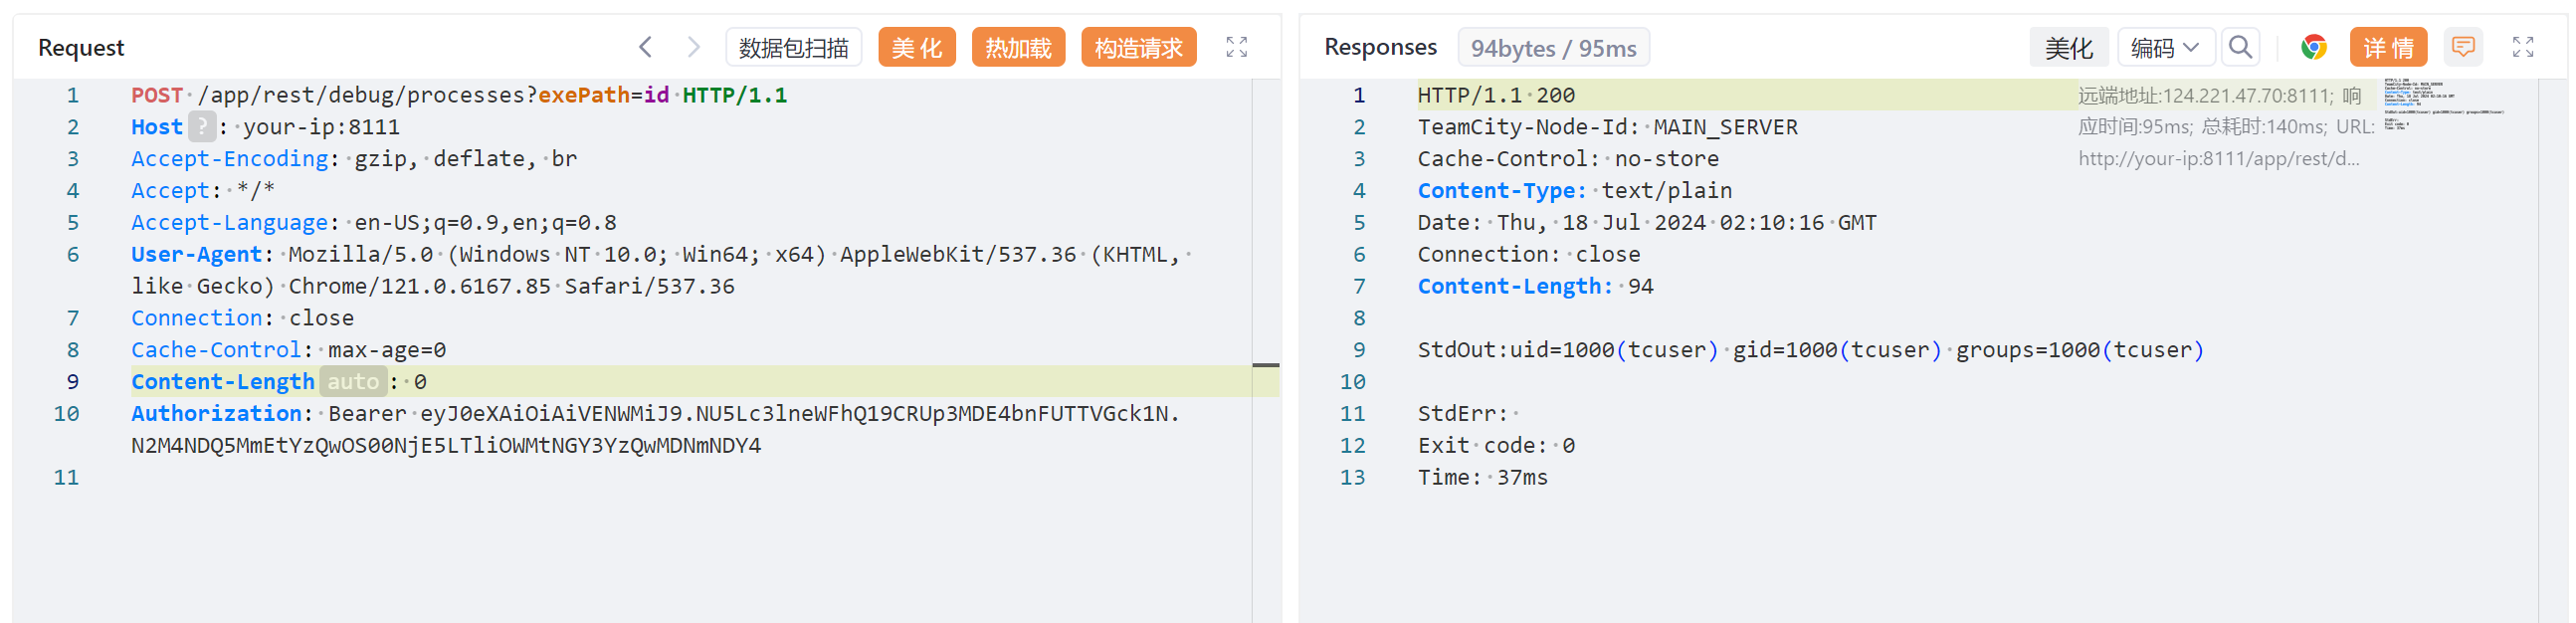Click the orange comment bubble icon

2463,47
